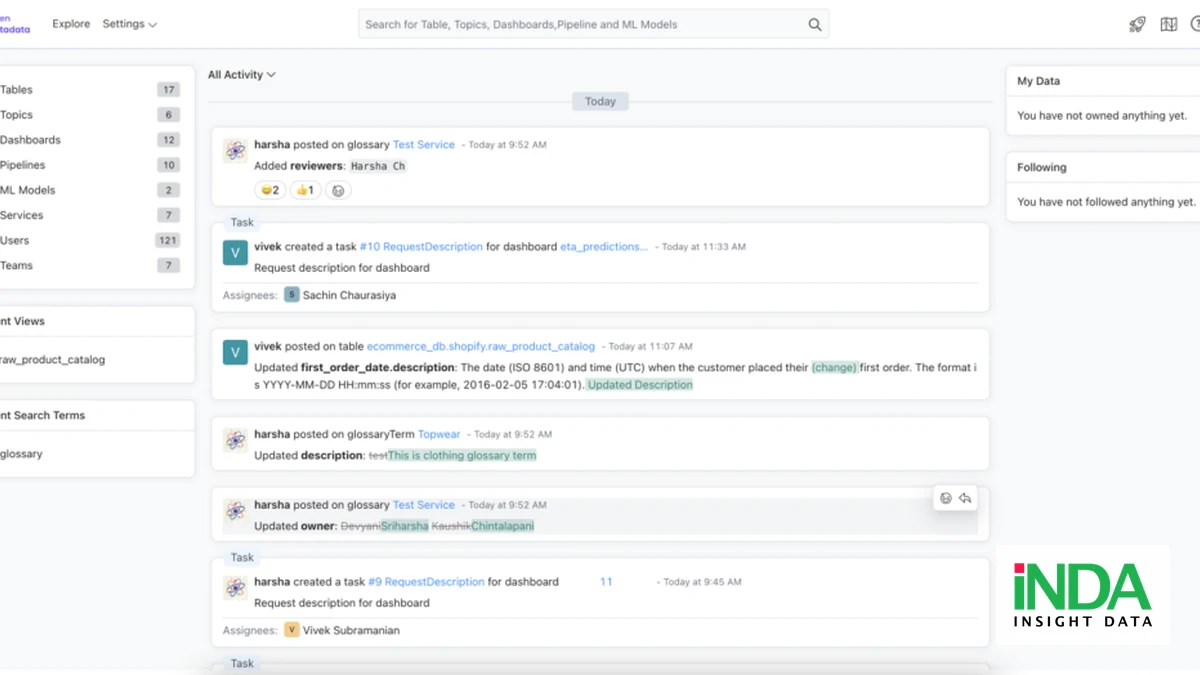Click the Task label above task #9

pos(242,558)
